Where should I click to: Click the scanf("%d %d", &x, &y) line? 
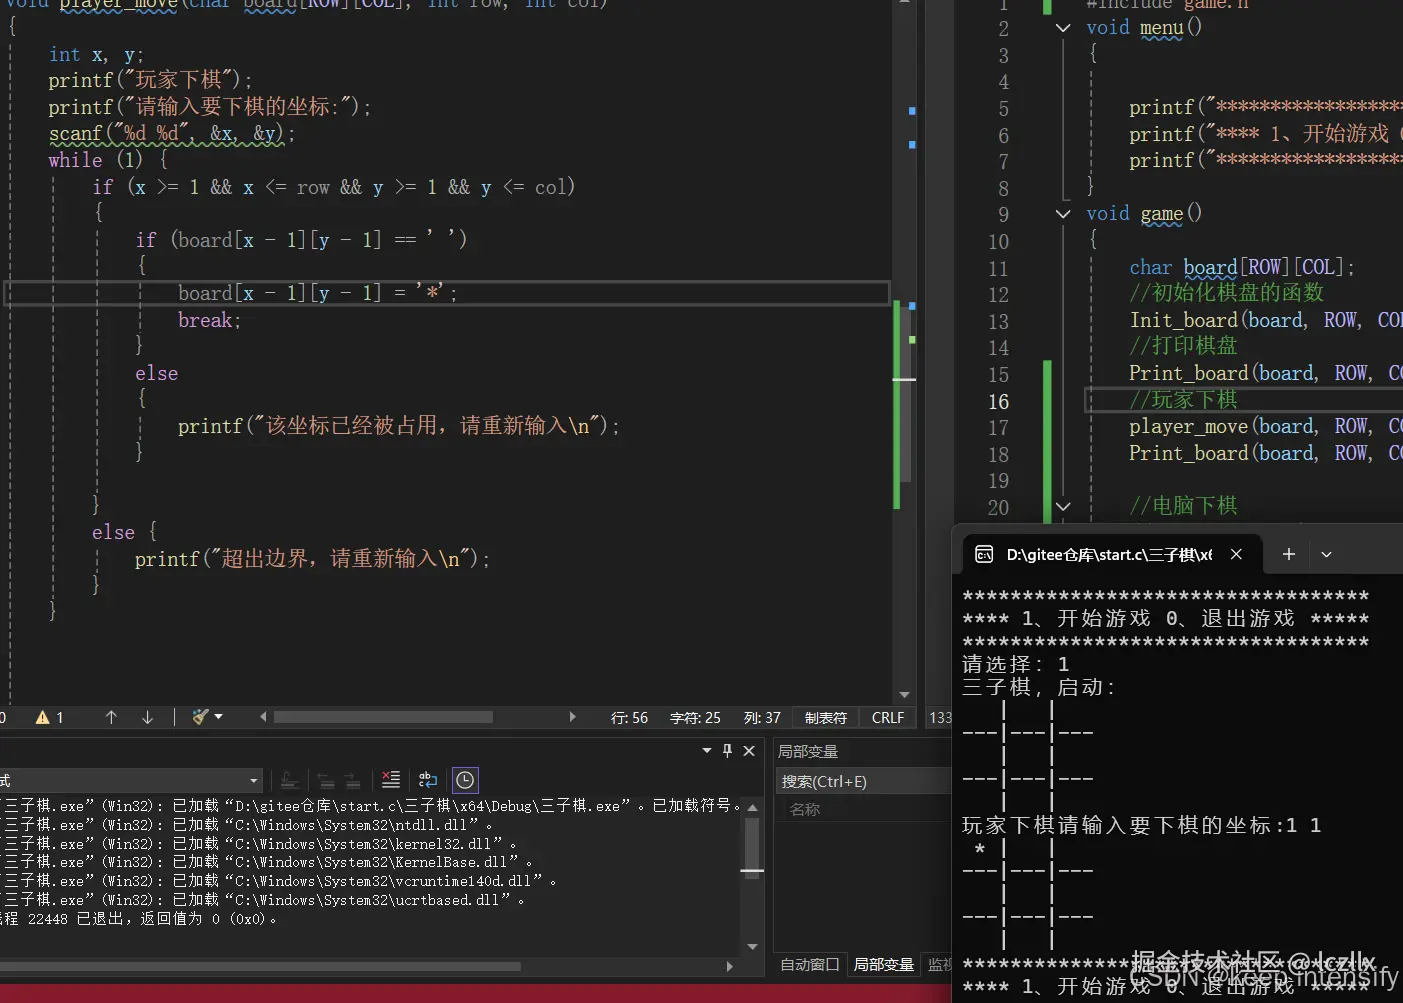tap(171, 133)
